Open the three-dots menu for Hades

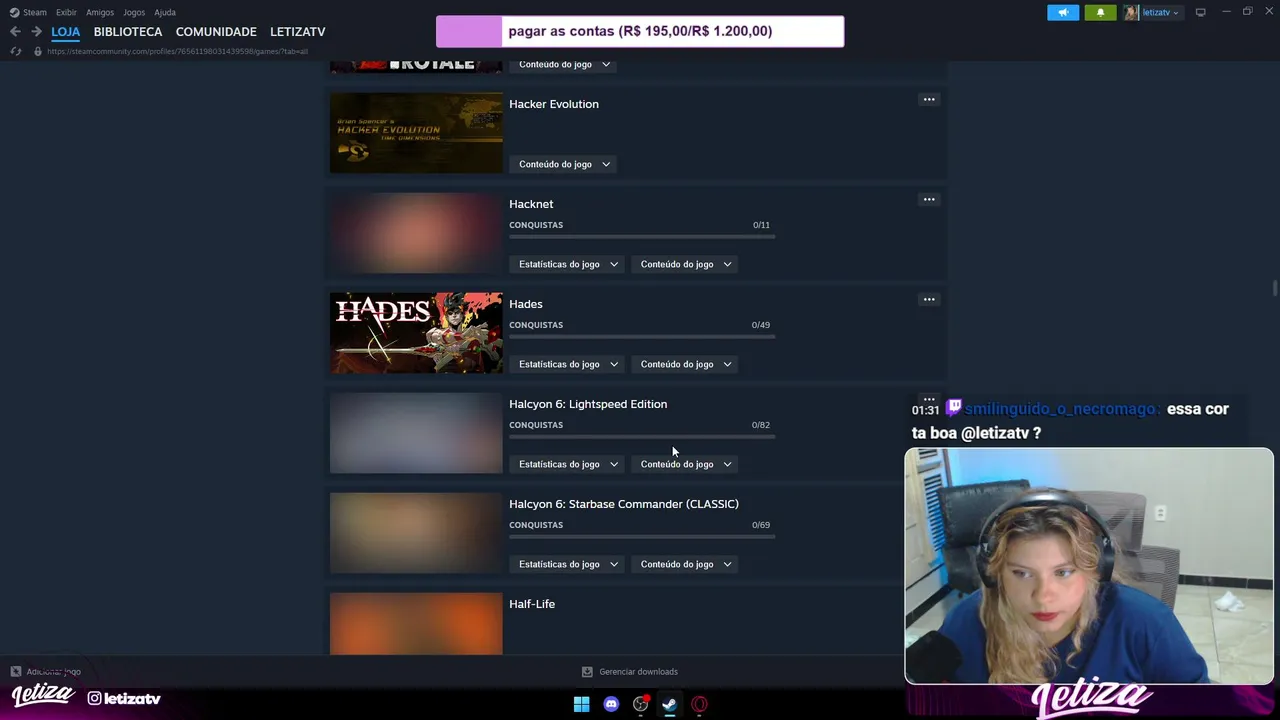point(929,299)
